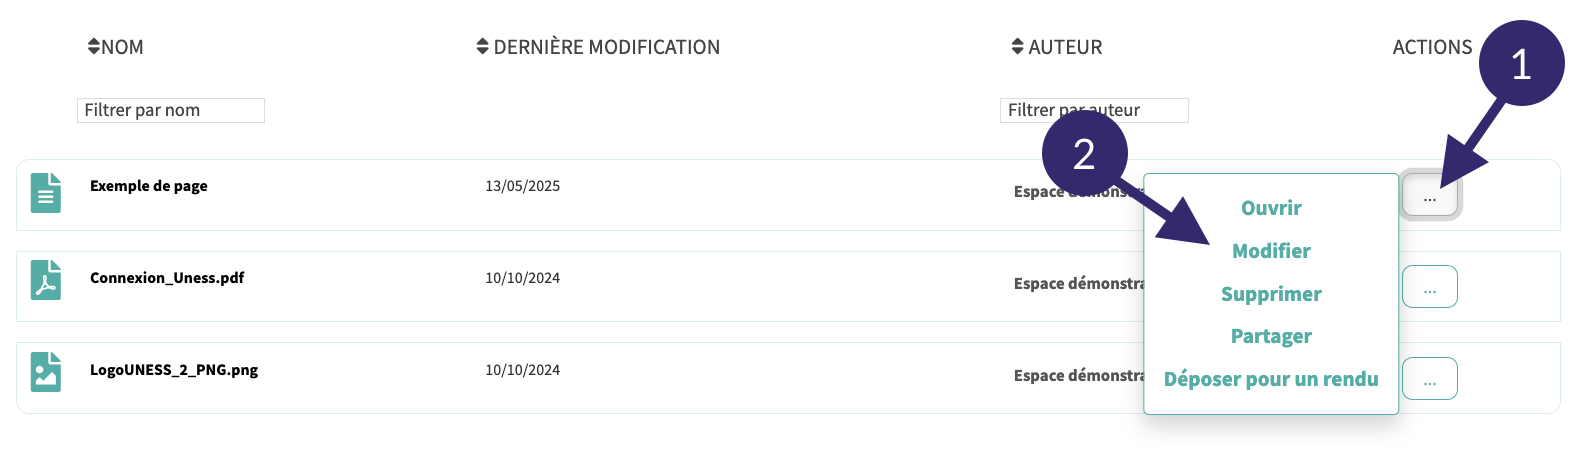Choose Supprimer in the actions menu
1582x460 pixels.
point(1271,294)
